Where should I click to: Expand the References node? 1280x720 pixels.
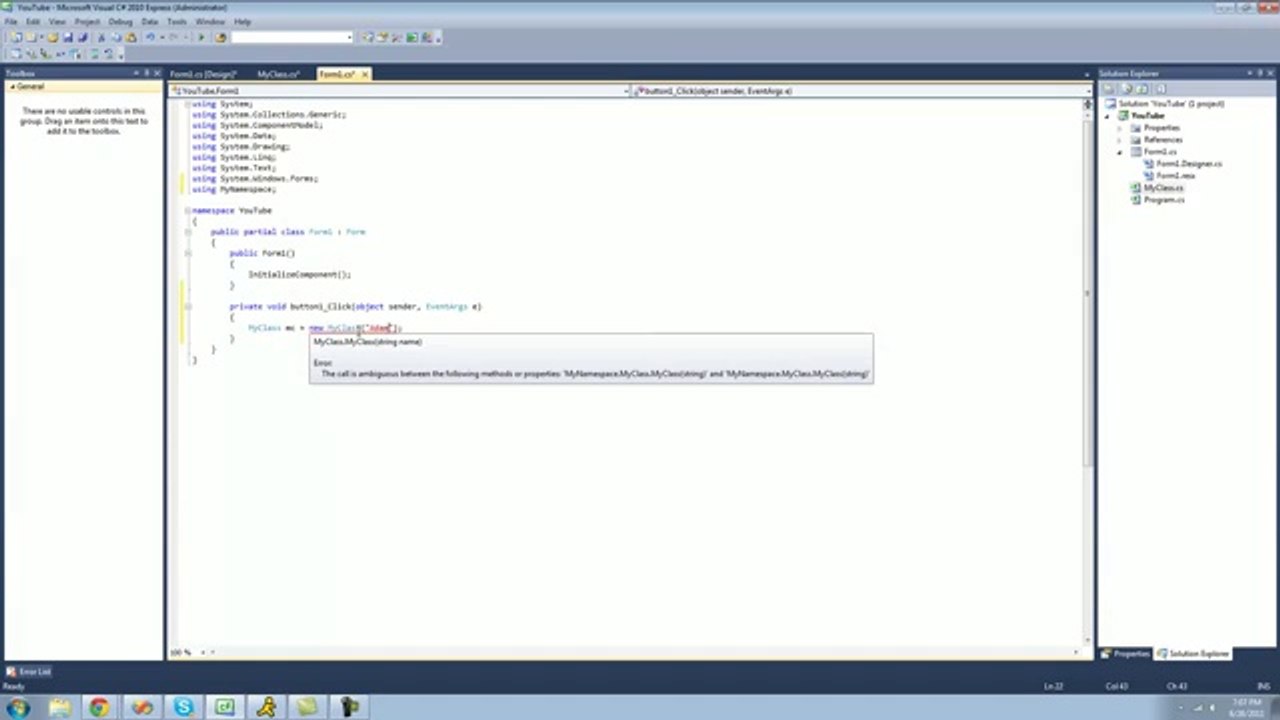1120,140
